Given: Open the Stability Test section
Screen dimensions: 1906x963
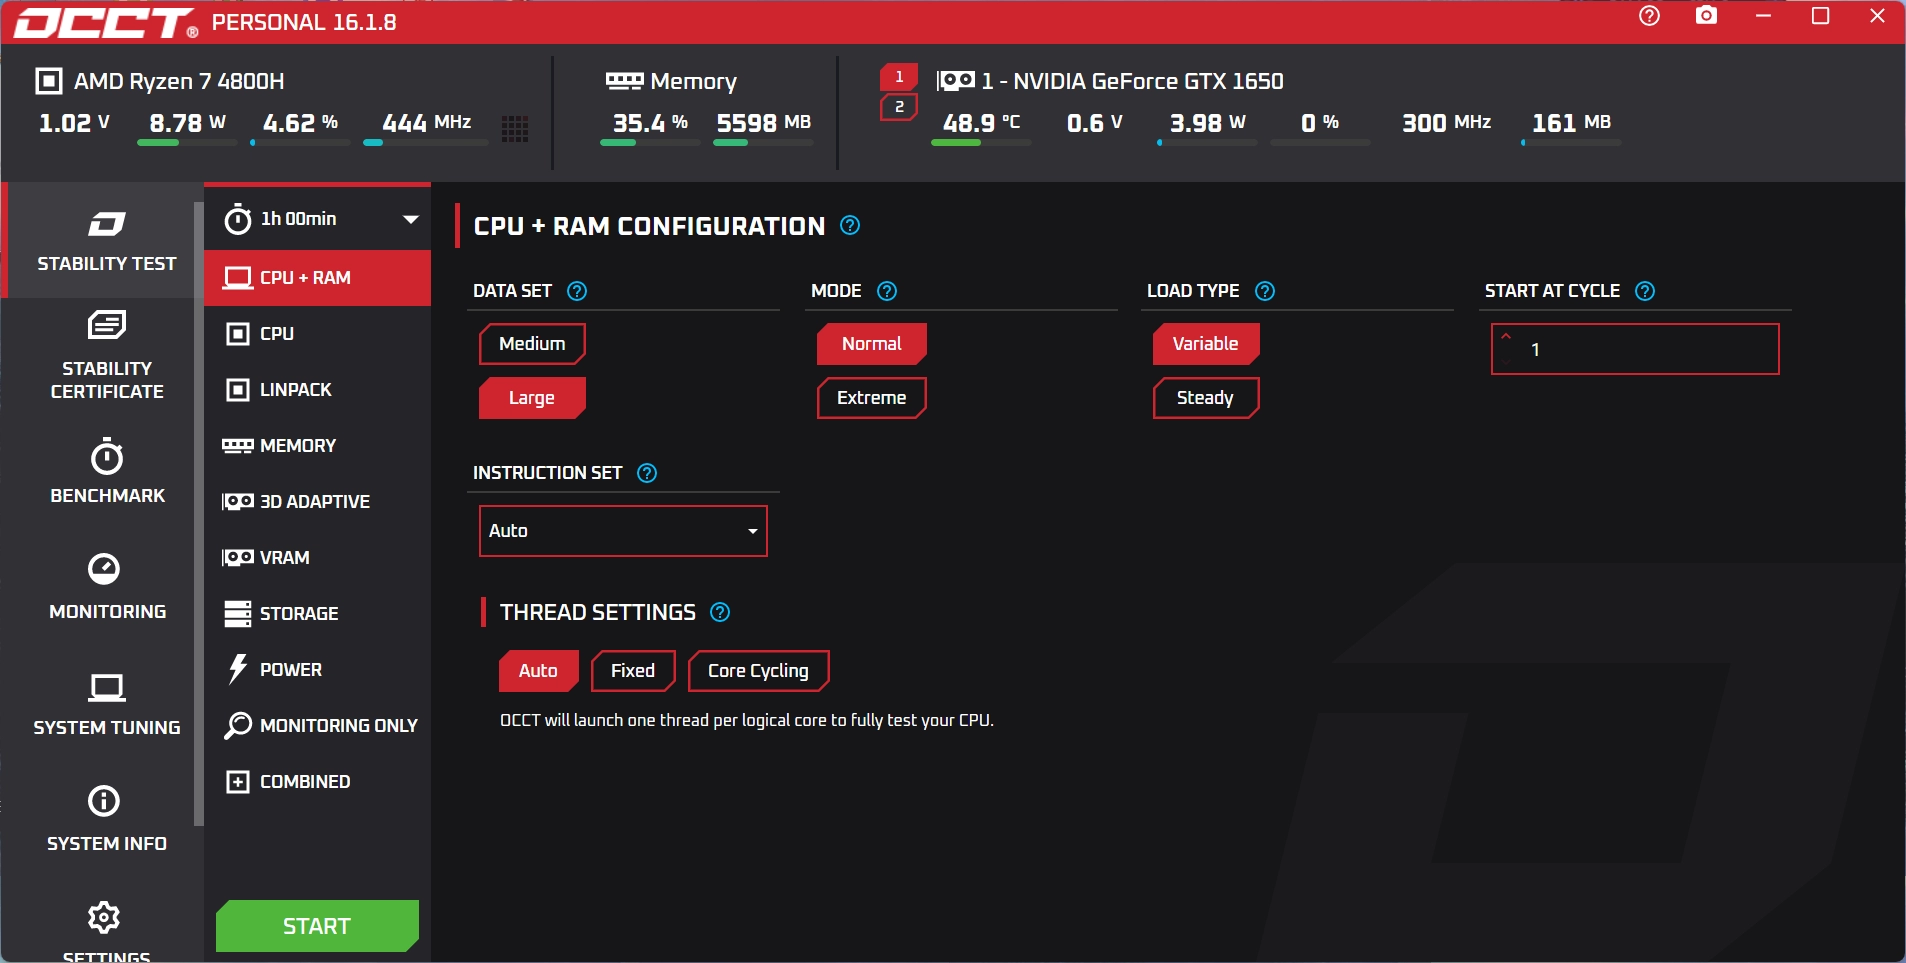Looking at the screenshot, I should 106,240.
